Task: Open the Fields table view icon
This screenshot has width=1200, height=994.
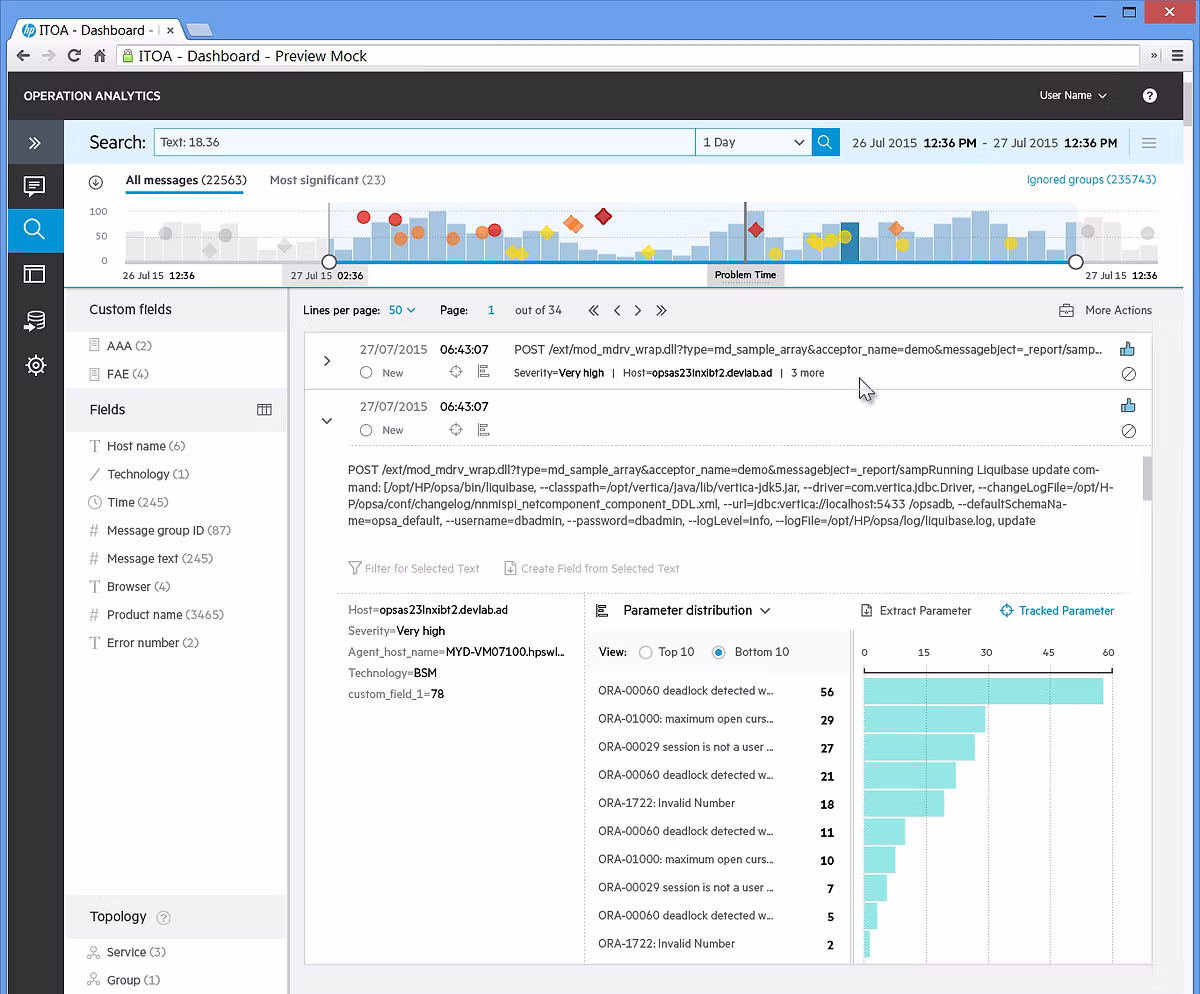Action: pos(264,410)
